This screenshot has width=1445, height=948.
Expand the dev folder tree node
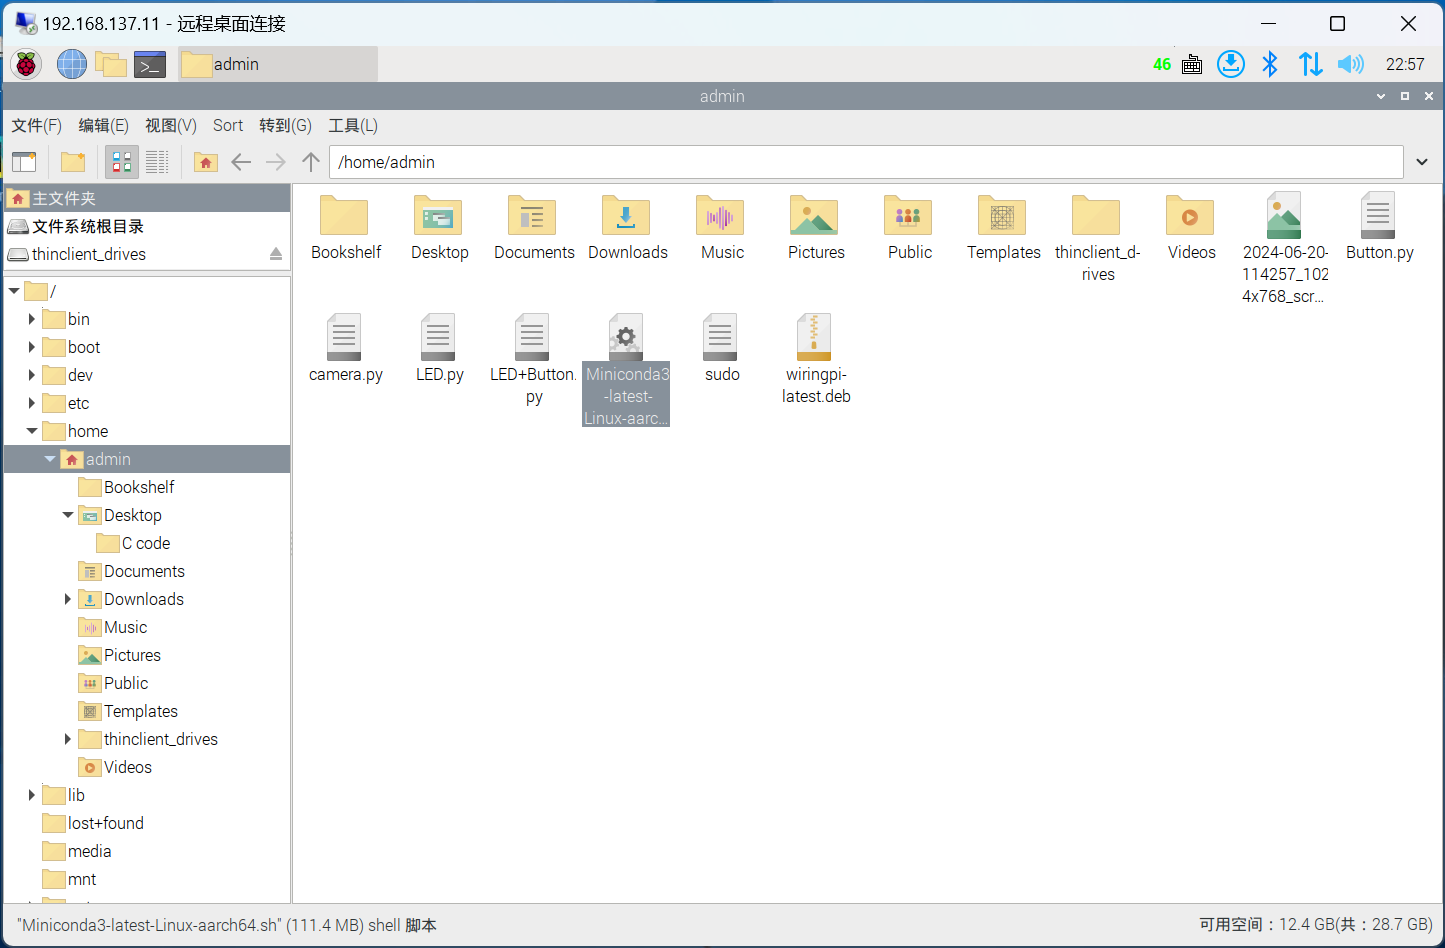coord(32,375)
